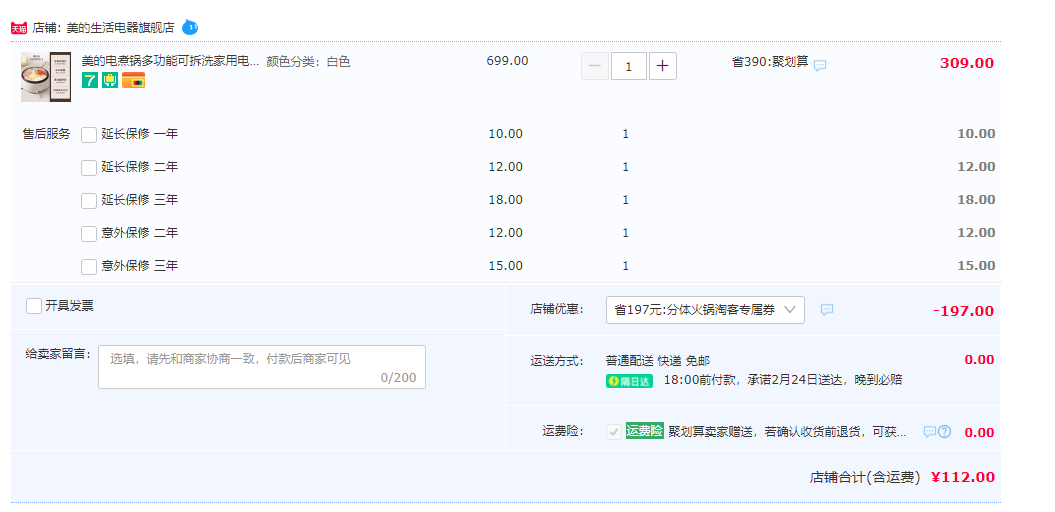1055x512 pixels.
Task: Click the 普通配送 快递 免邮 shipping text
Action: tap(658, 361)
